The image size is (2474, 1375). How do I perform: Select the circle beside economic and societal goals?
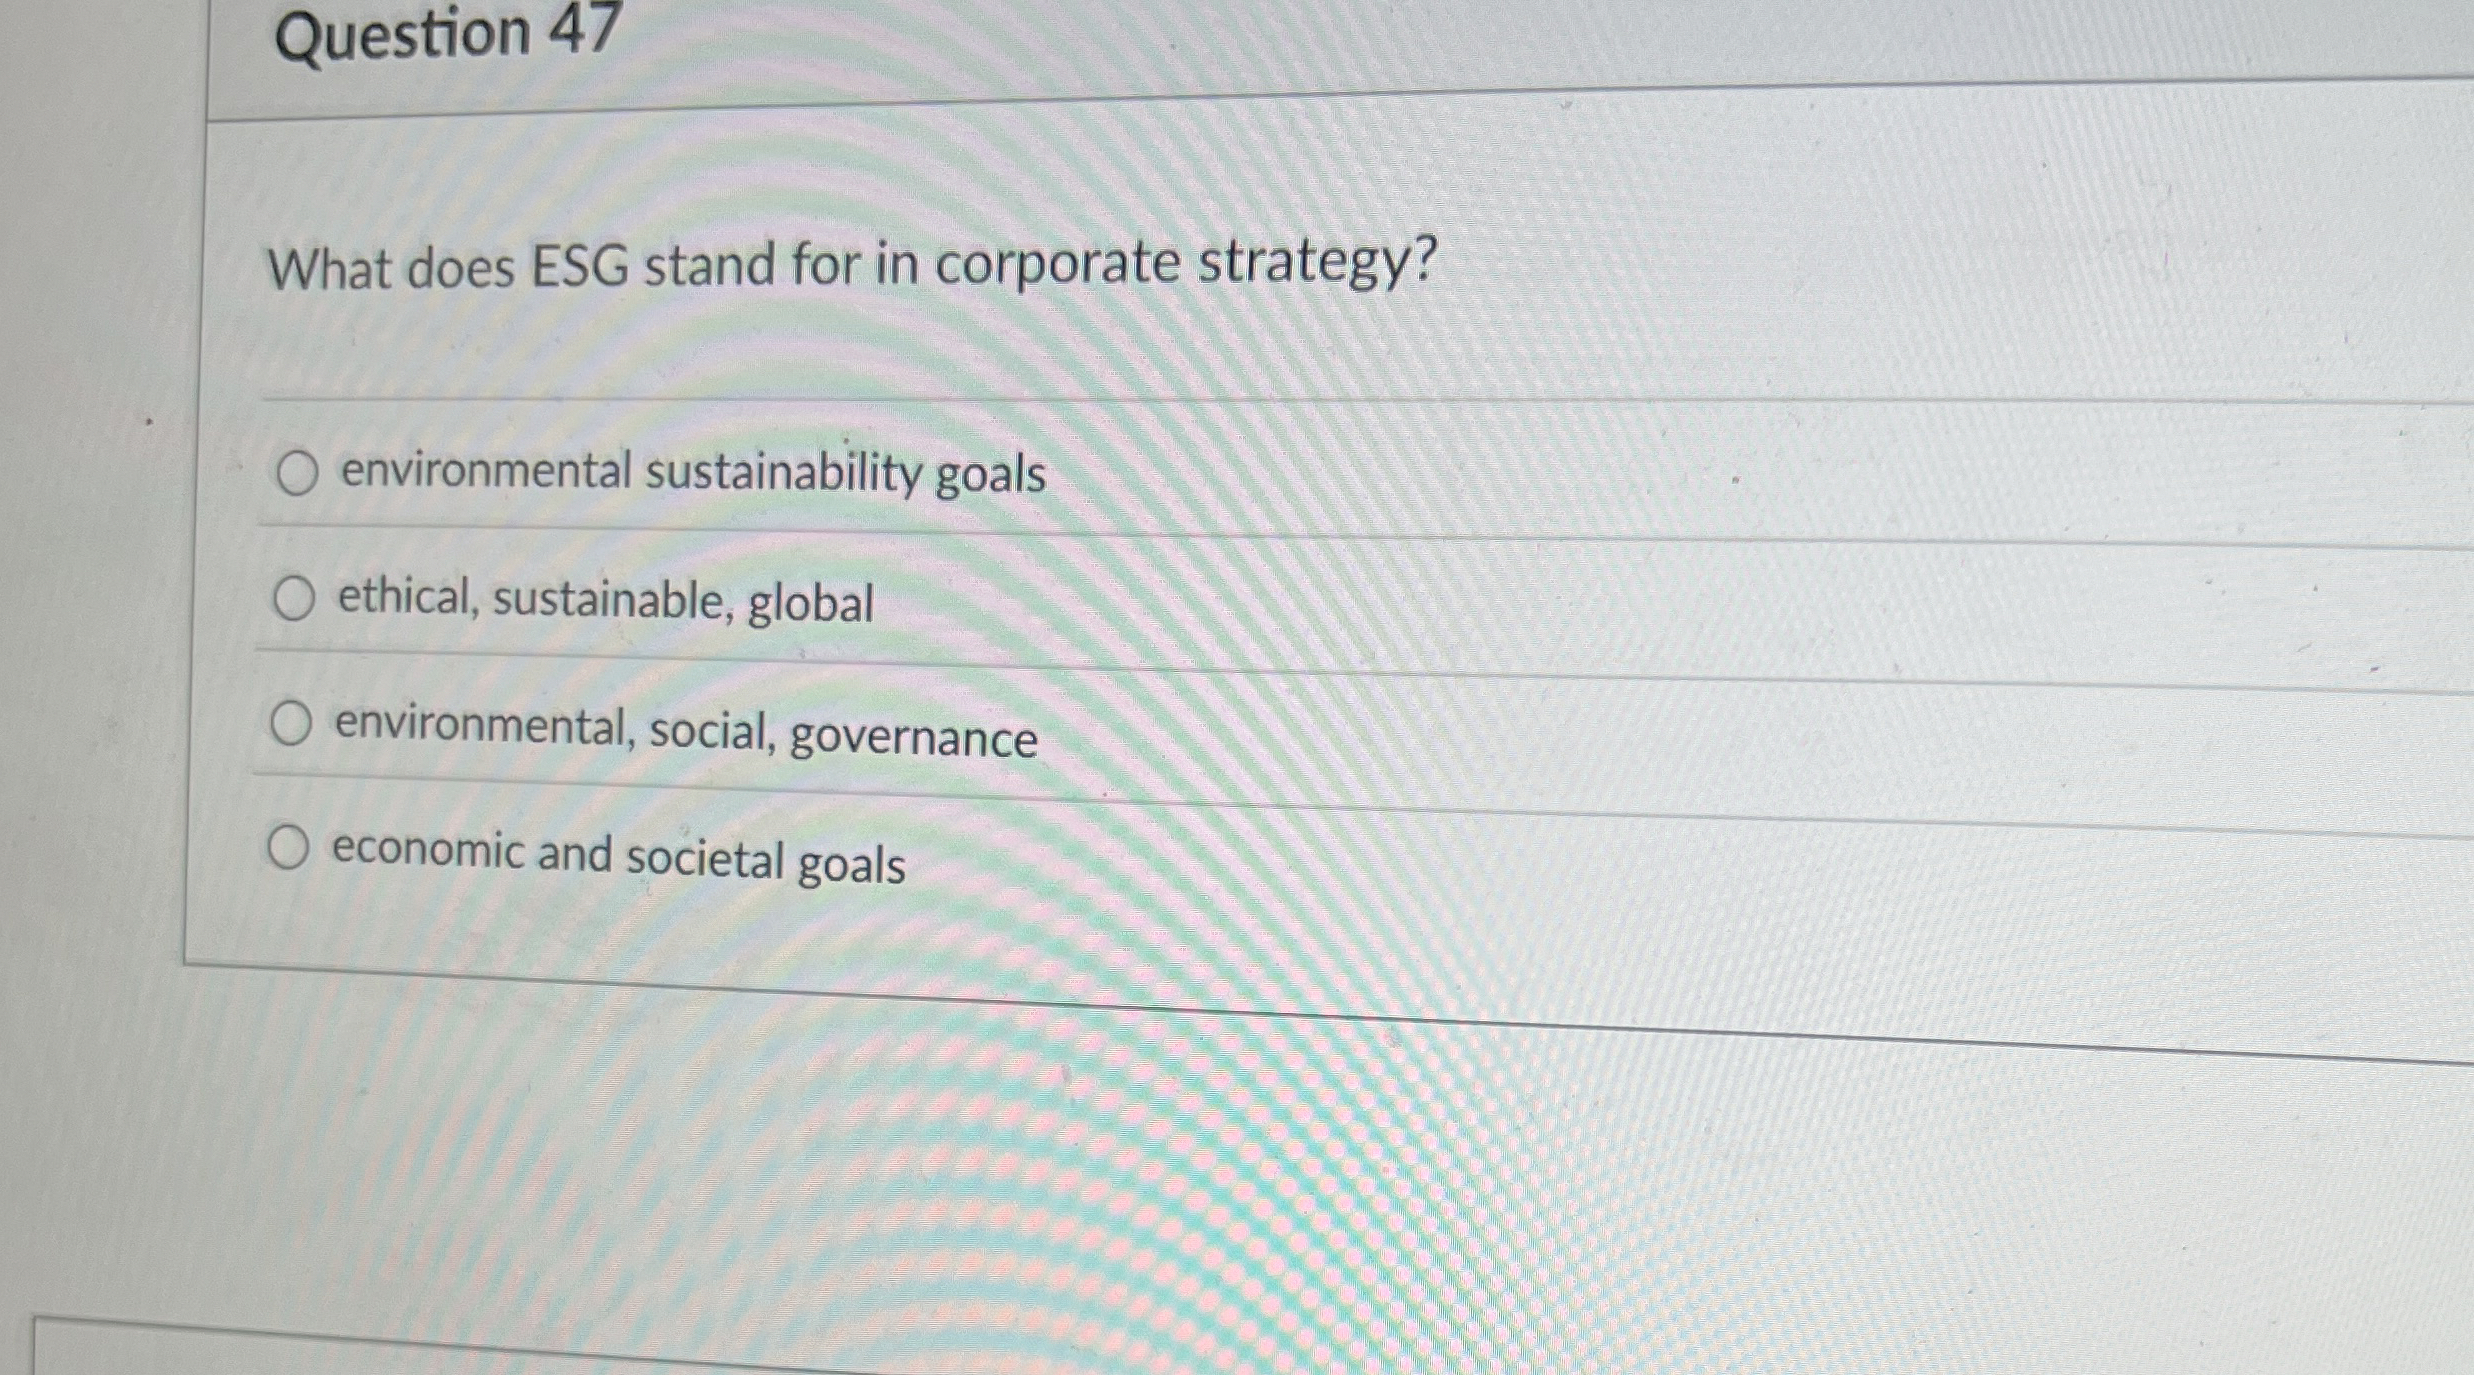290,849
